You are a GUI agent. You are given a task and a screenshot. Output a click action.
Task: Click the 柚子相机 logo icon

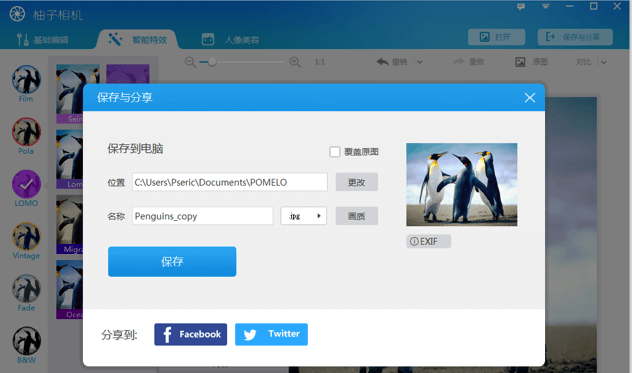(17, 14)
